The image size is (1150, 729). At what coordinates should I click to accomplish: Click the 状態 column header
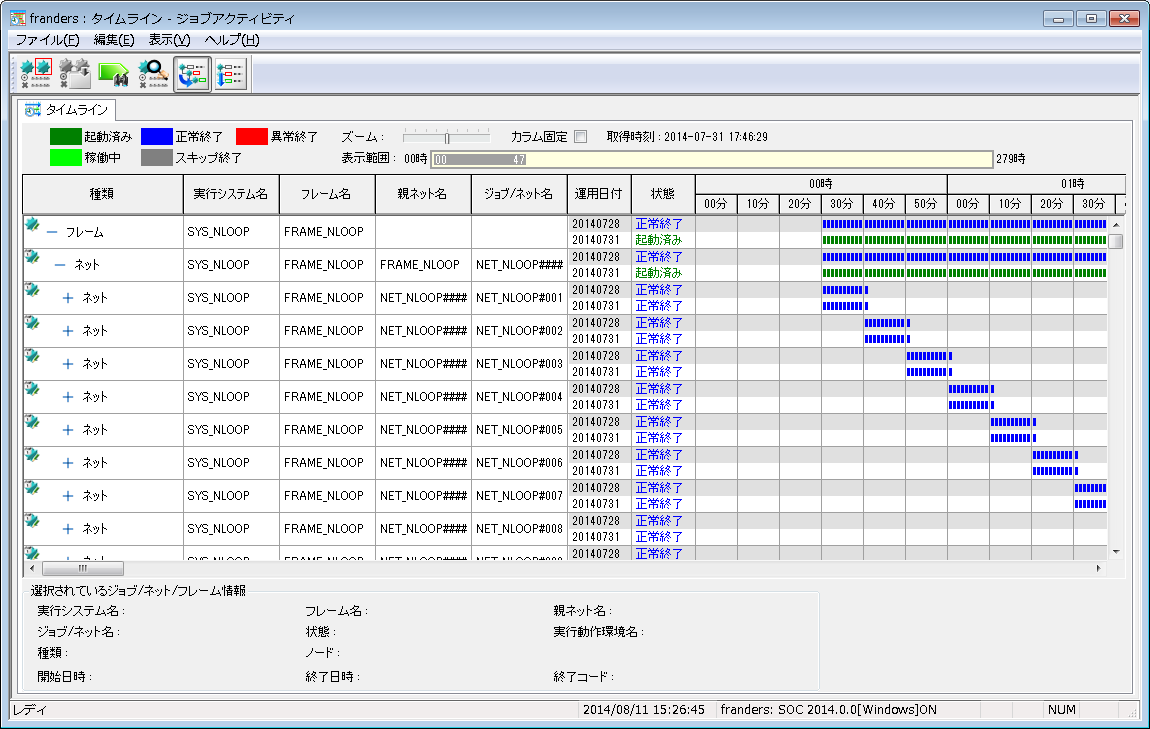pyautogui.click(x=663, y=194)
